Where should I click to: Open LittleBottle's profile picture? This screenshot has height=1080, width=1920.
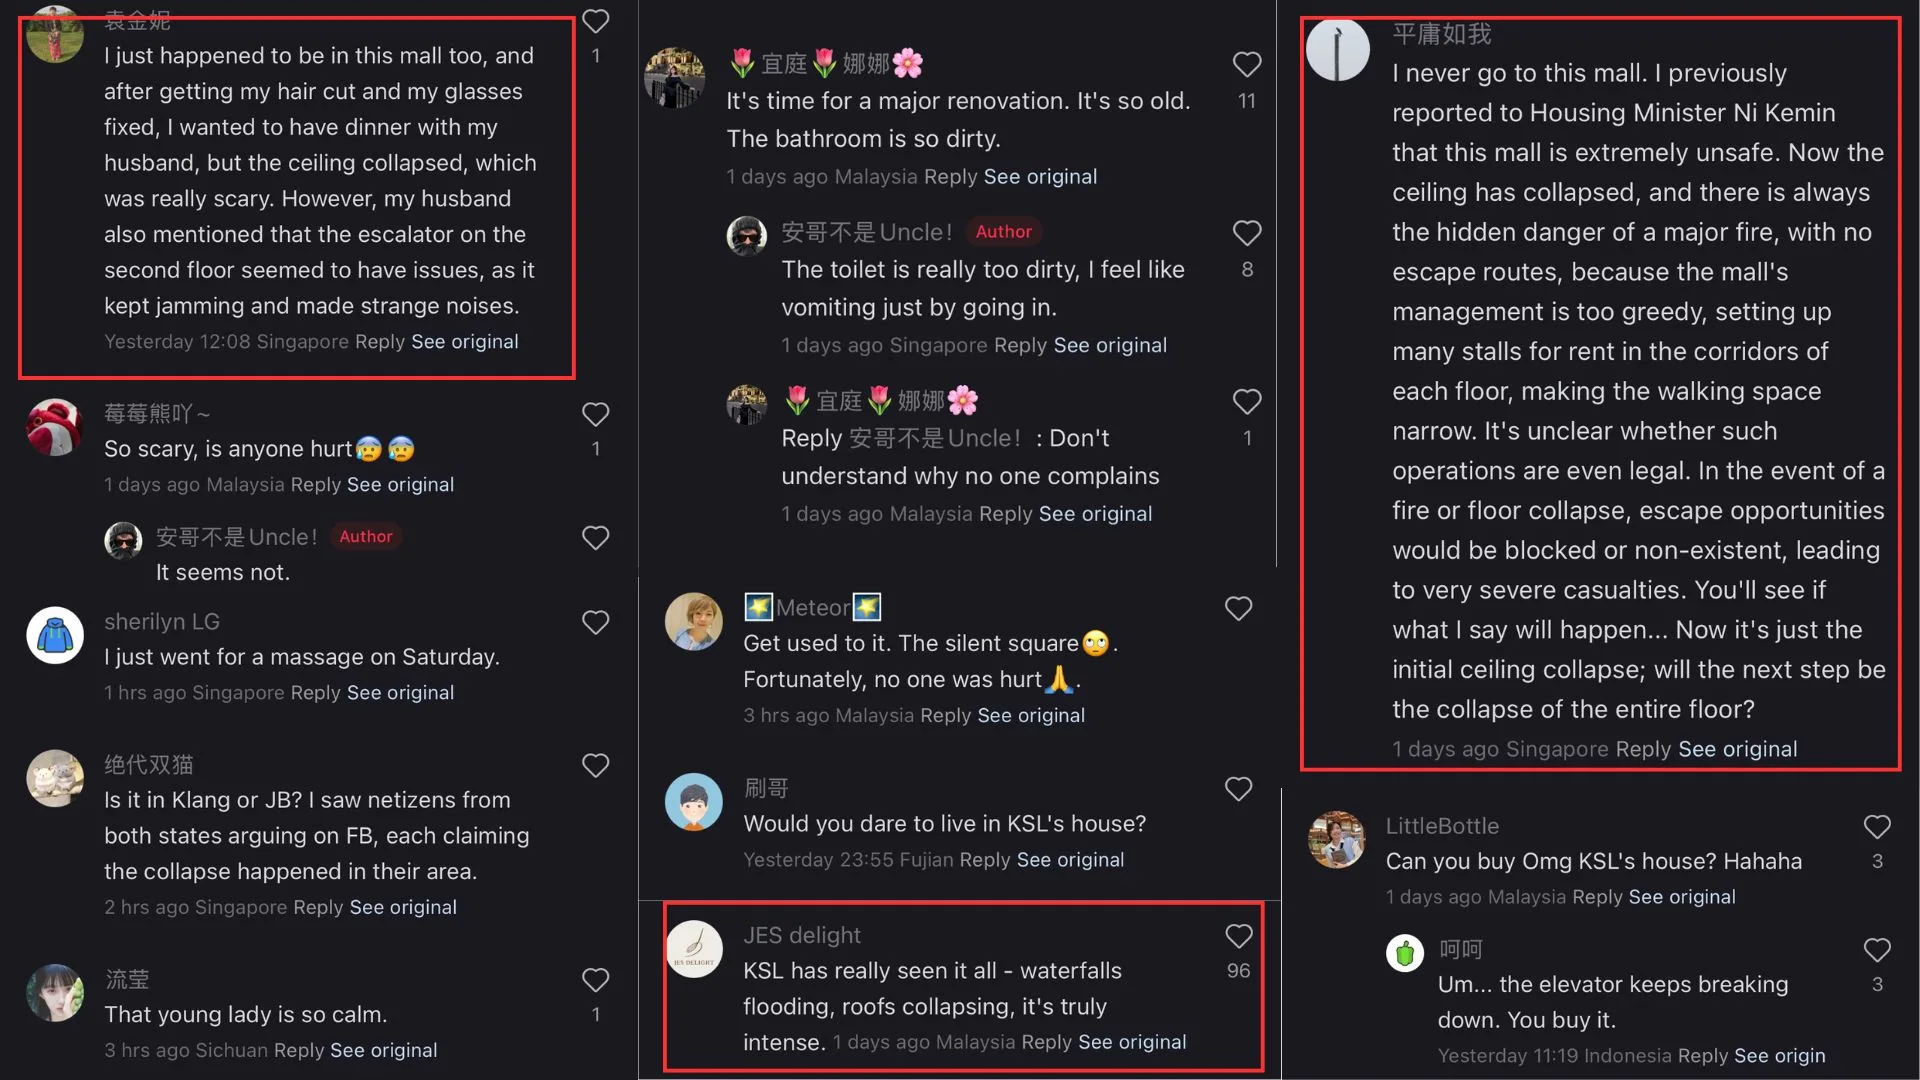point(1336,839)
